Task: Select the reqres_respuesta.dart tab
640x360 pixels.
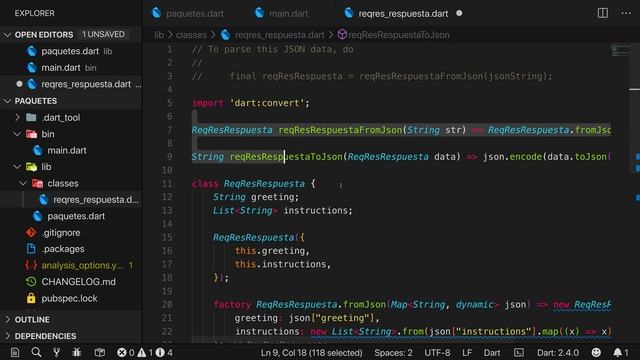Action: pyautogui.click(x=403, y=13)
